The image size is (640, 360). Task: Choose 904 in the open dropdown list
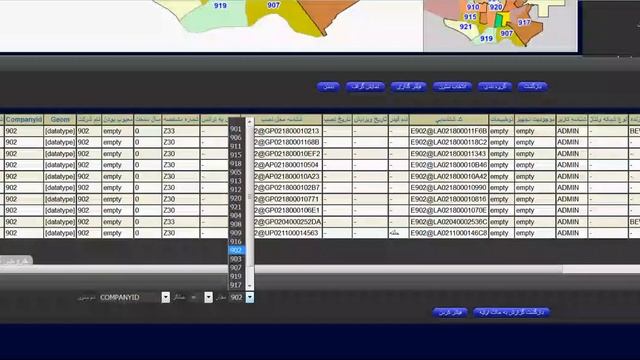[236, 216]
